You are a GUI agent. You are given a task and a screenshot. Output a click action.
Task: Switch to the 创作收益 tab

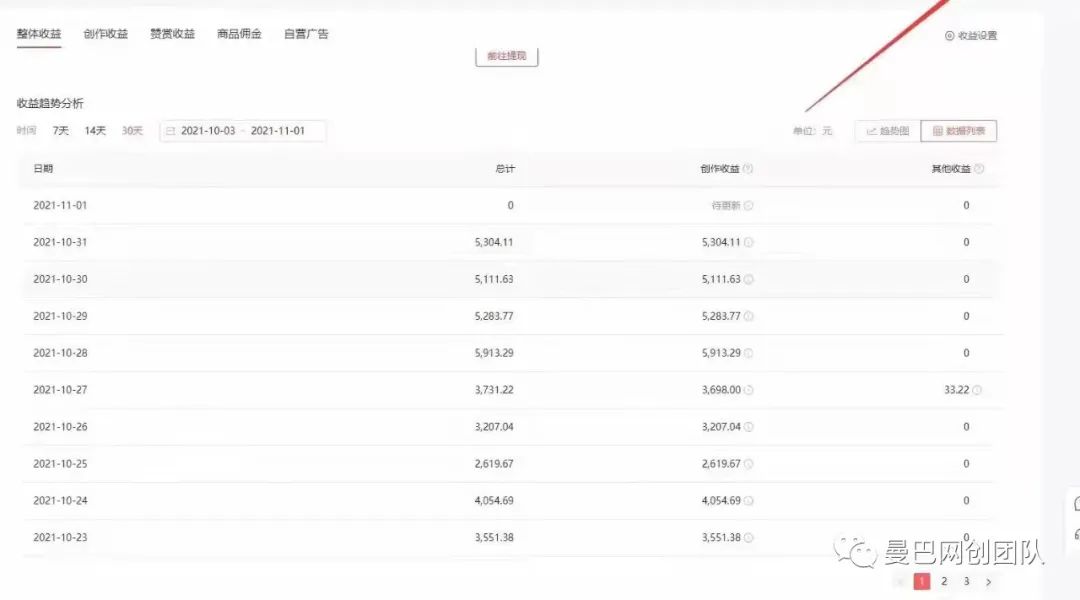pyautogui.click(x=104, y=33)
